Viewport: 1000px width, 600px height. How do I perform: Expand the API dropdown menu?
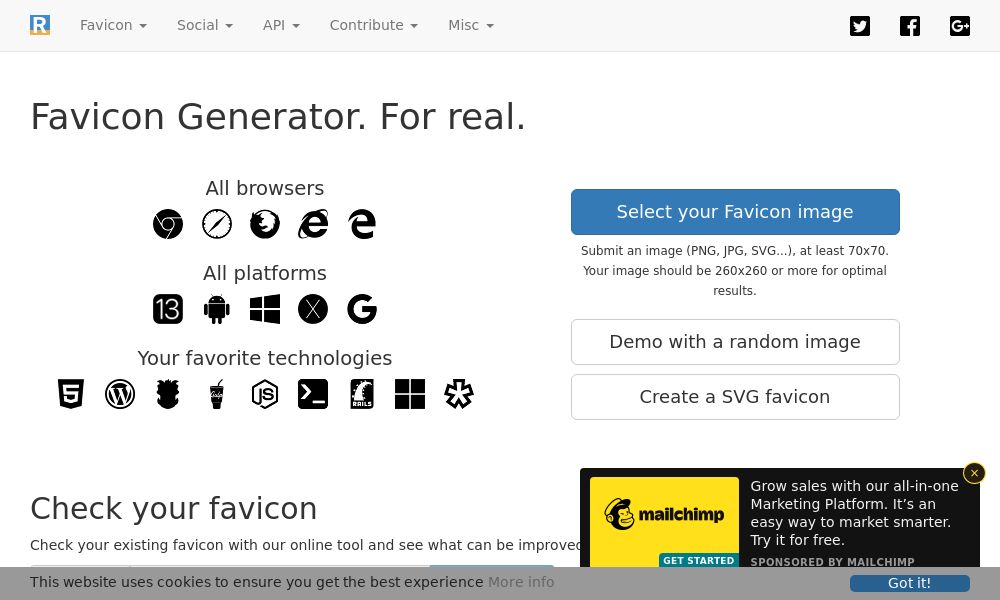(x=281, y=25)
